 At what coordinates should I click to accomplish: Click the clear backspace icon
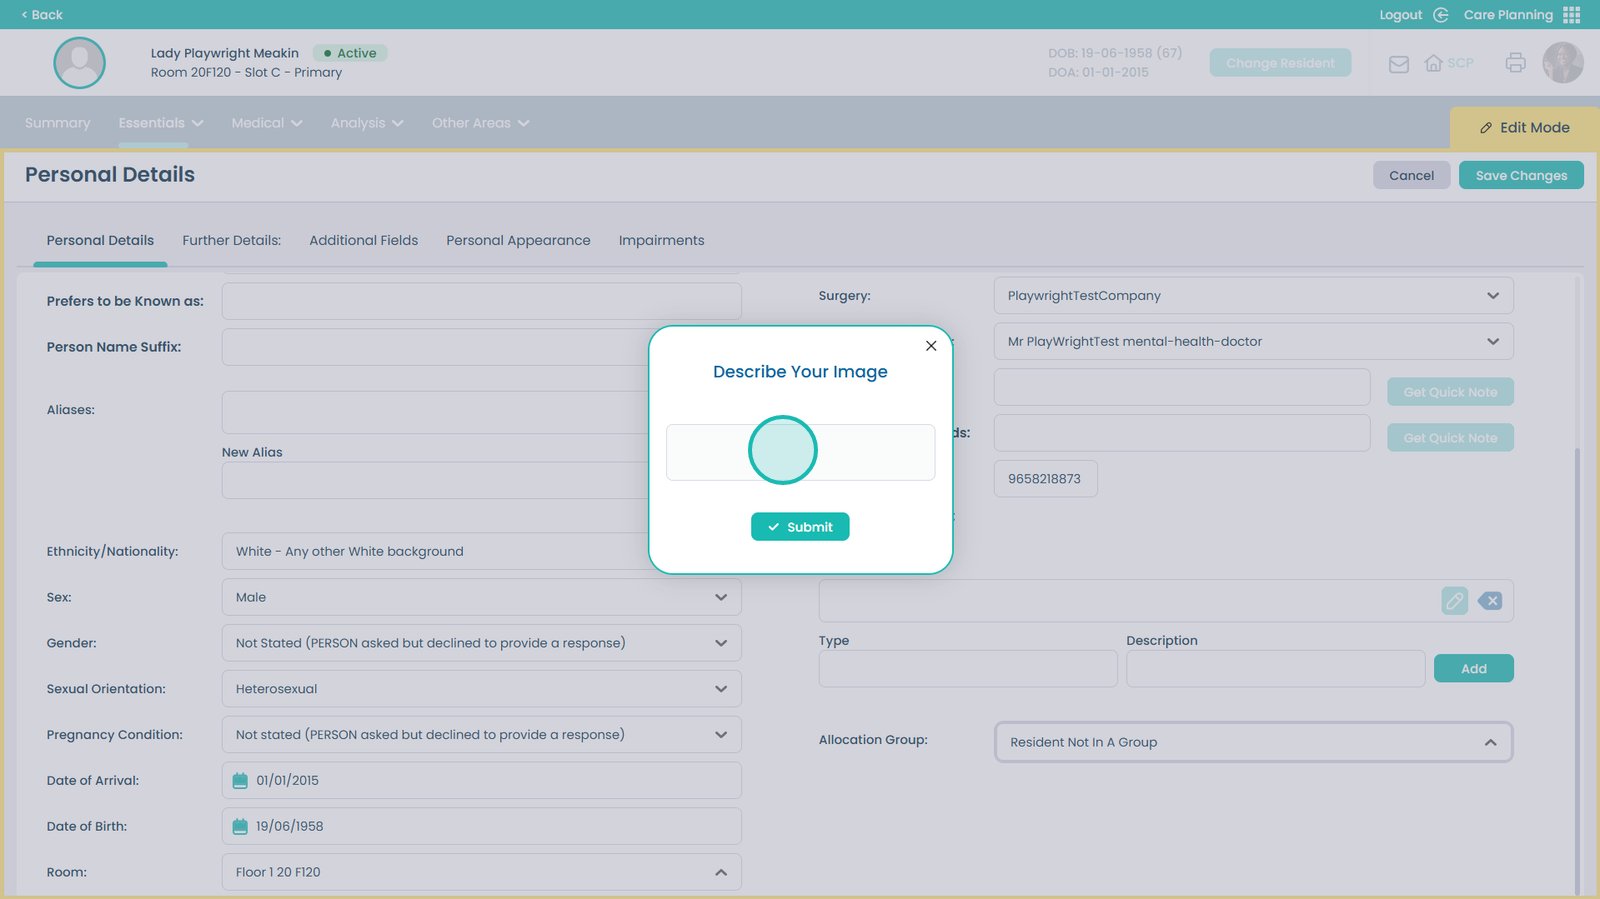click(1490, 601)
